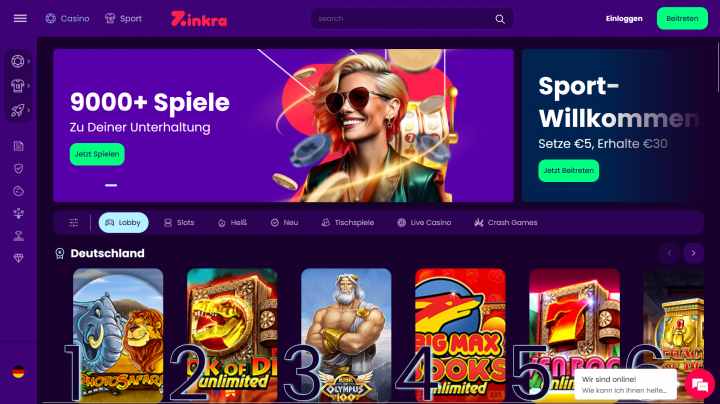Click the banner carousel indicator dash
This screenshot has width=720, height=404.
coord(111,185)
